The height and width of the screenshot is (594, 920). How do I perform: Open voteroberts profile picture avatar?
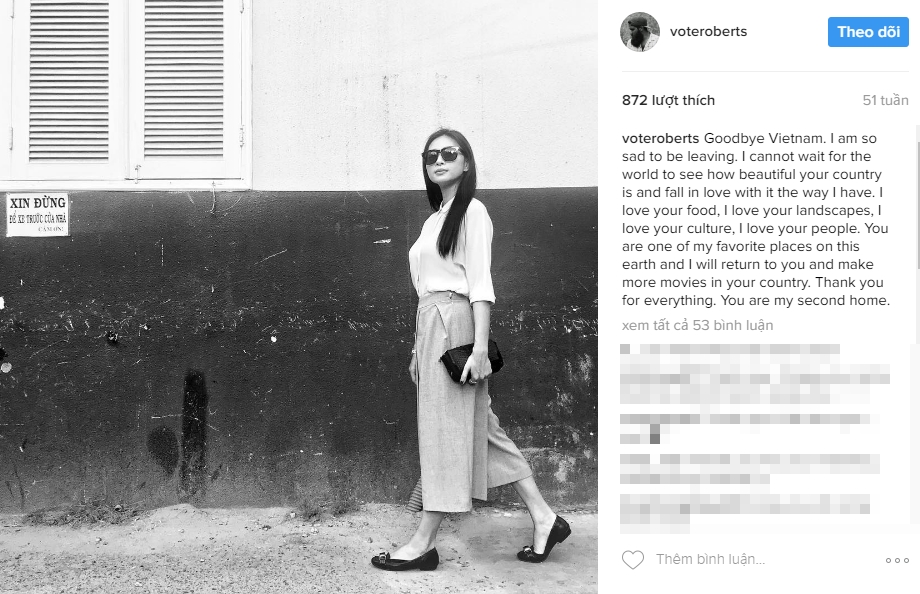click(x=640, y=32)
